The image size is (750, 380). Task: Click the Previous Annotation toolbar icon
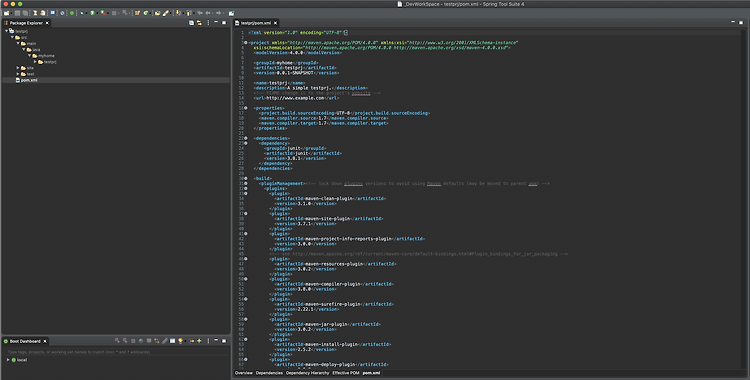click(188, 13)
